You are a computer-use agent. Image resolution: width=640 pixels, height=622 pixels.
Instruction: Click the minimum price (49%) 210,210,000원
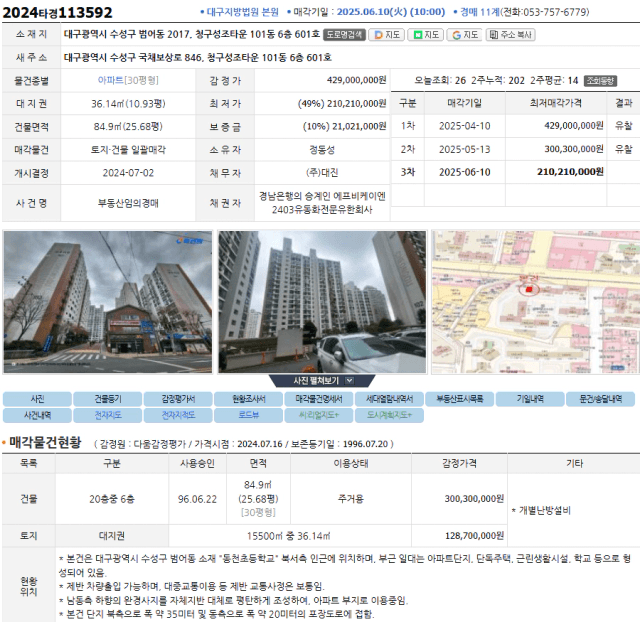[342, 104]
